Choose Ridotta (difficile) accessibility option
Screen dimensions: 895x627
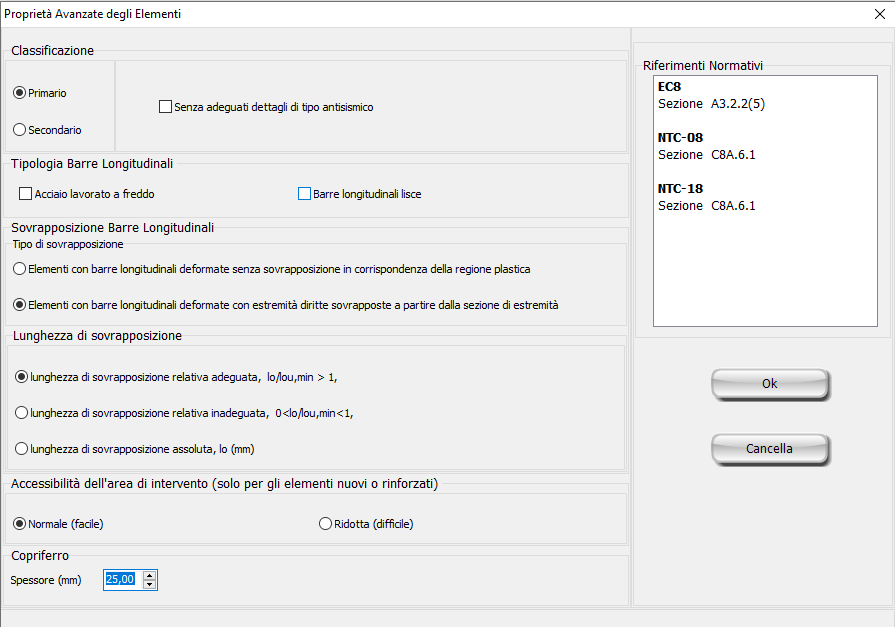point(324,523)
